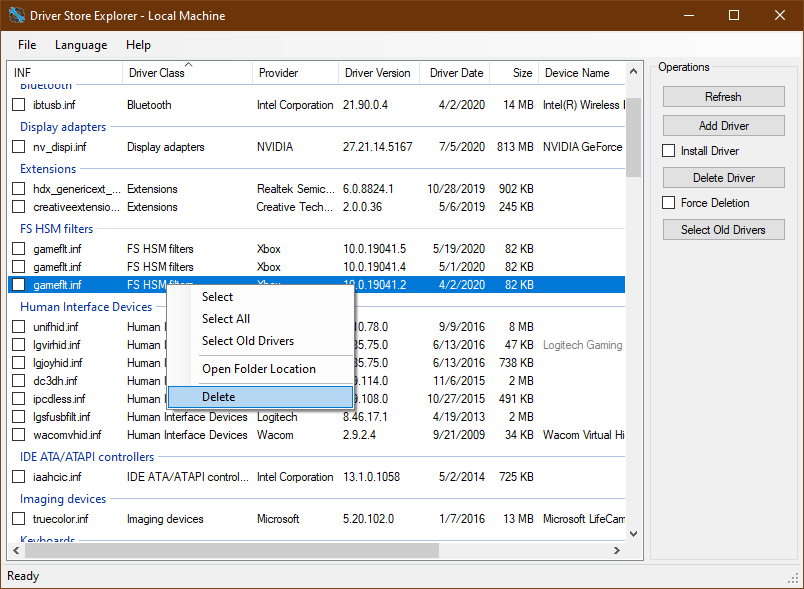804x589 pixels.
Task: Sort drivers by the Driver Date column
Action: [x=455, y=72]
